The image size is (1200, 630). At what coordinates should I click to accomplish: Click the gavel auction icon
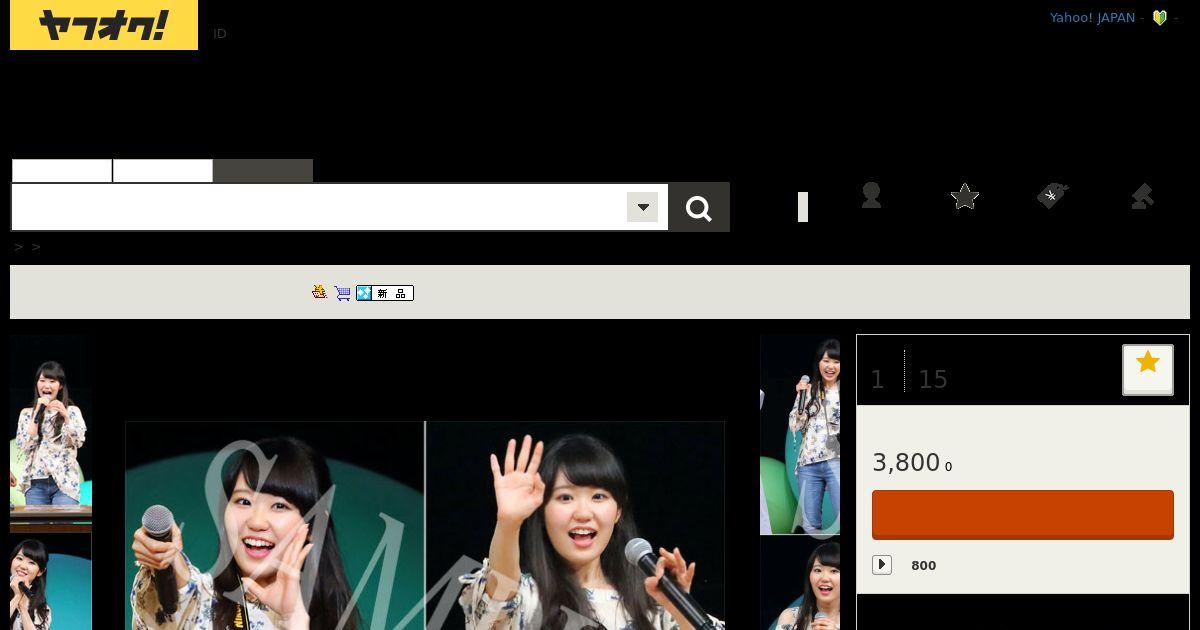[x=1142, y=196]
